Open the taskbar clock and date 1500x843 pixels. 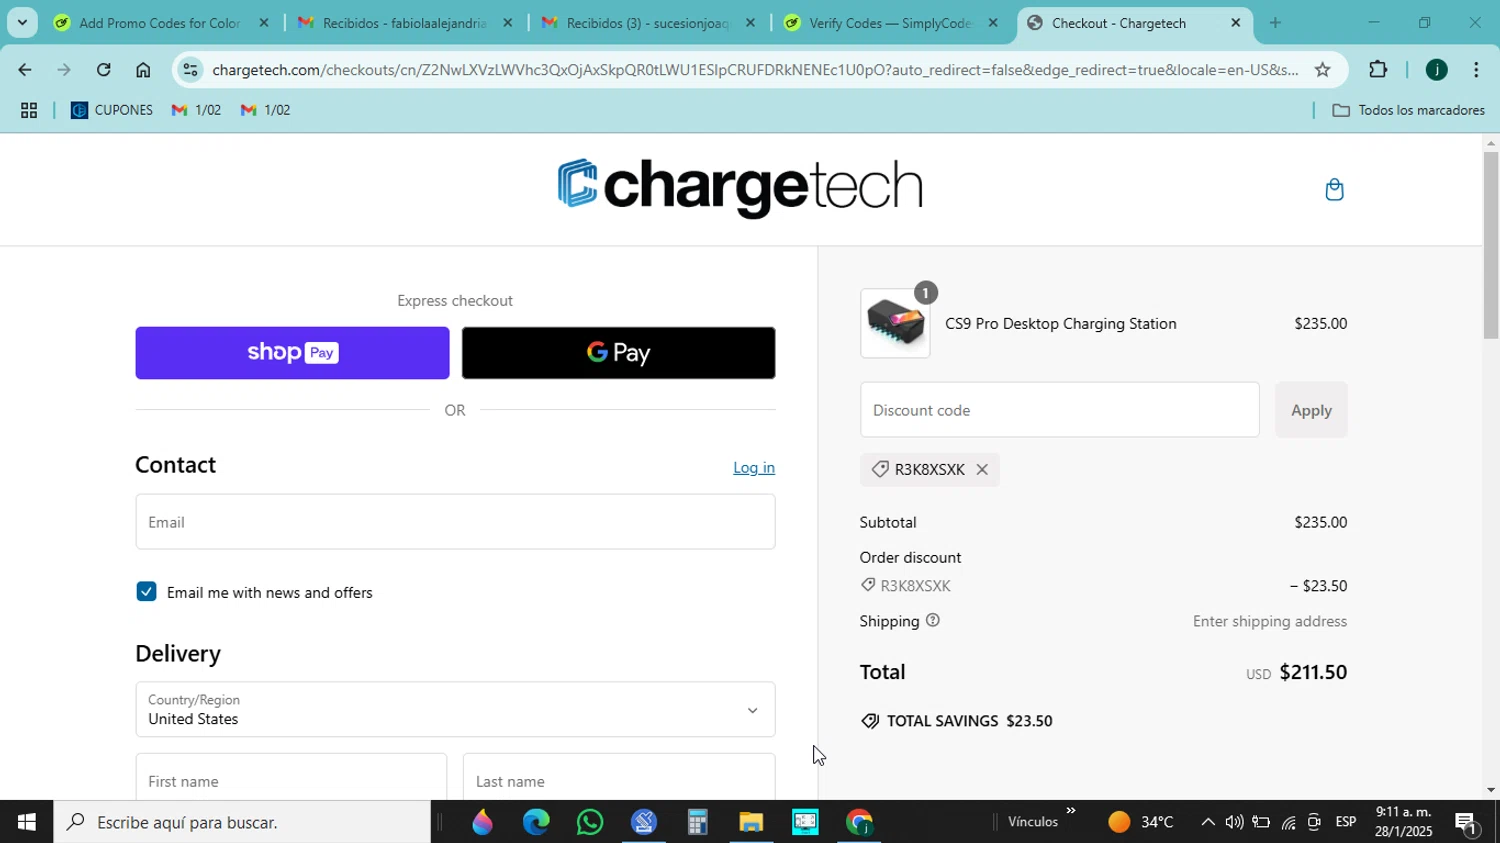(1404, 822)
